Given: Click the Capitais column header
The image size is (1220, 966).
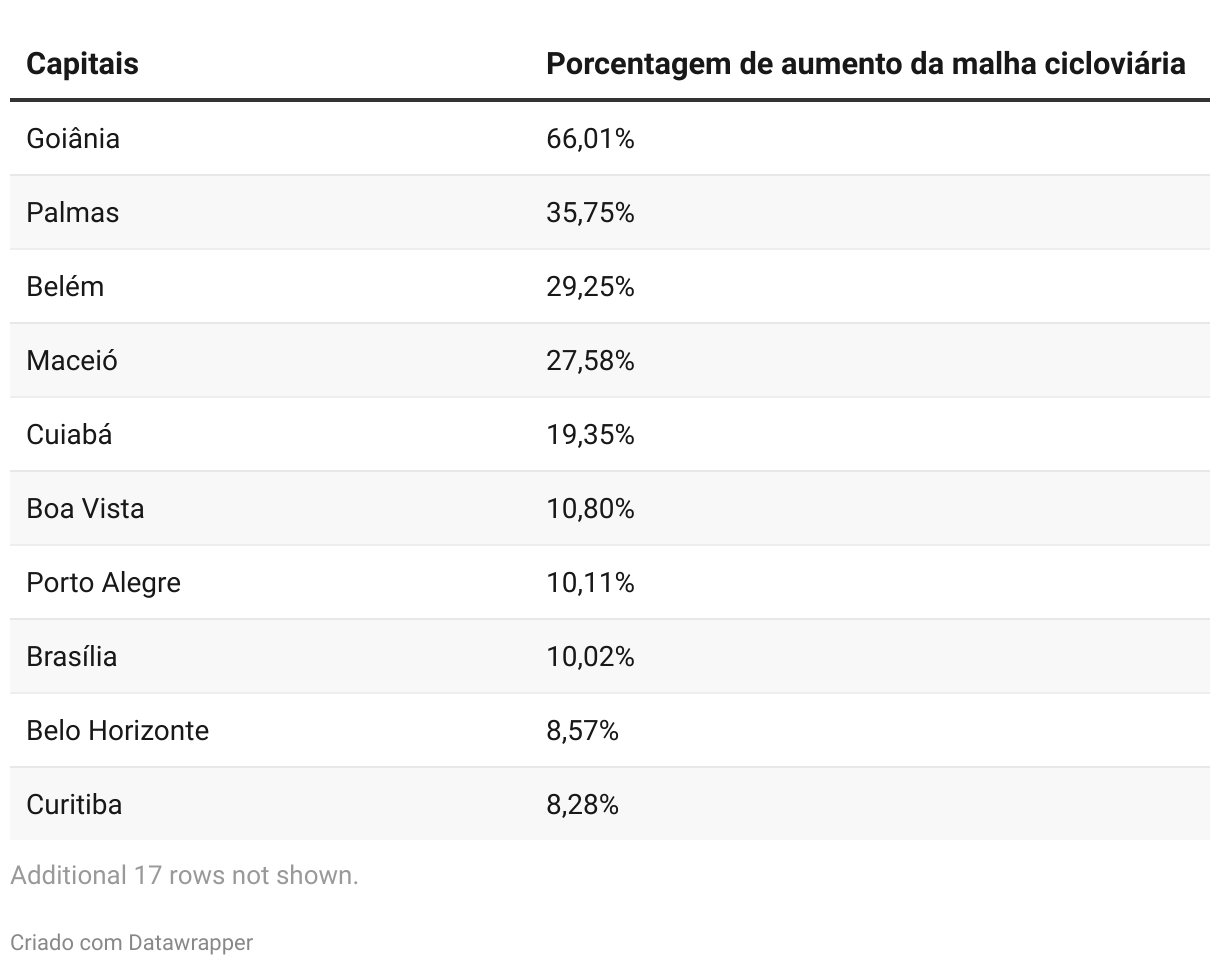Looking at the screenshot, I should coord(82,64).
